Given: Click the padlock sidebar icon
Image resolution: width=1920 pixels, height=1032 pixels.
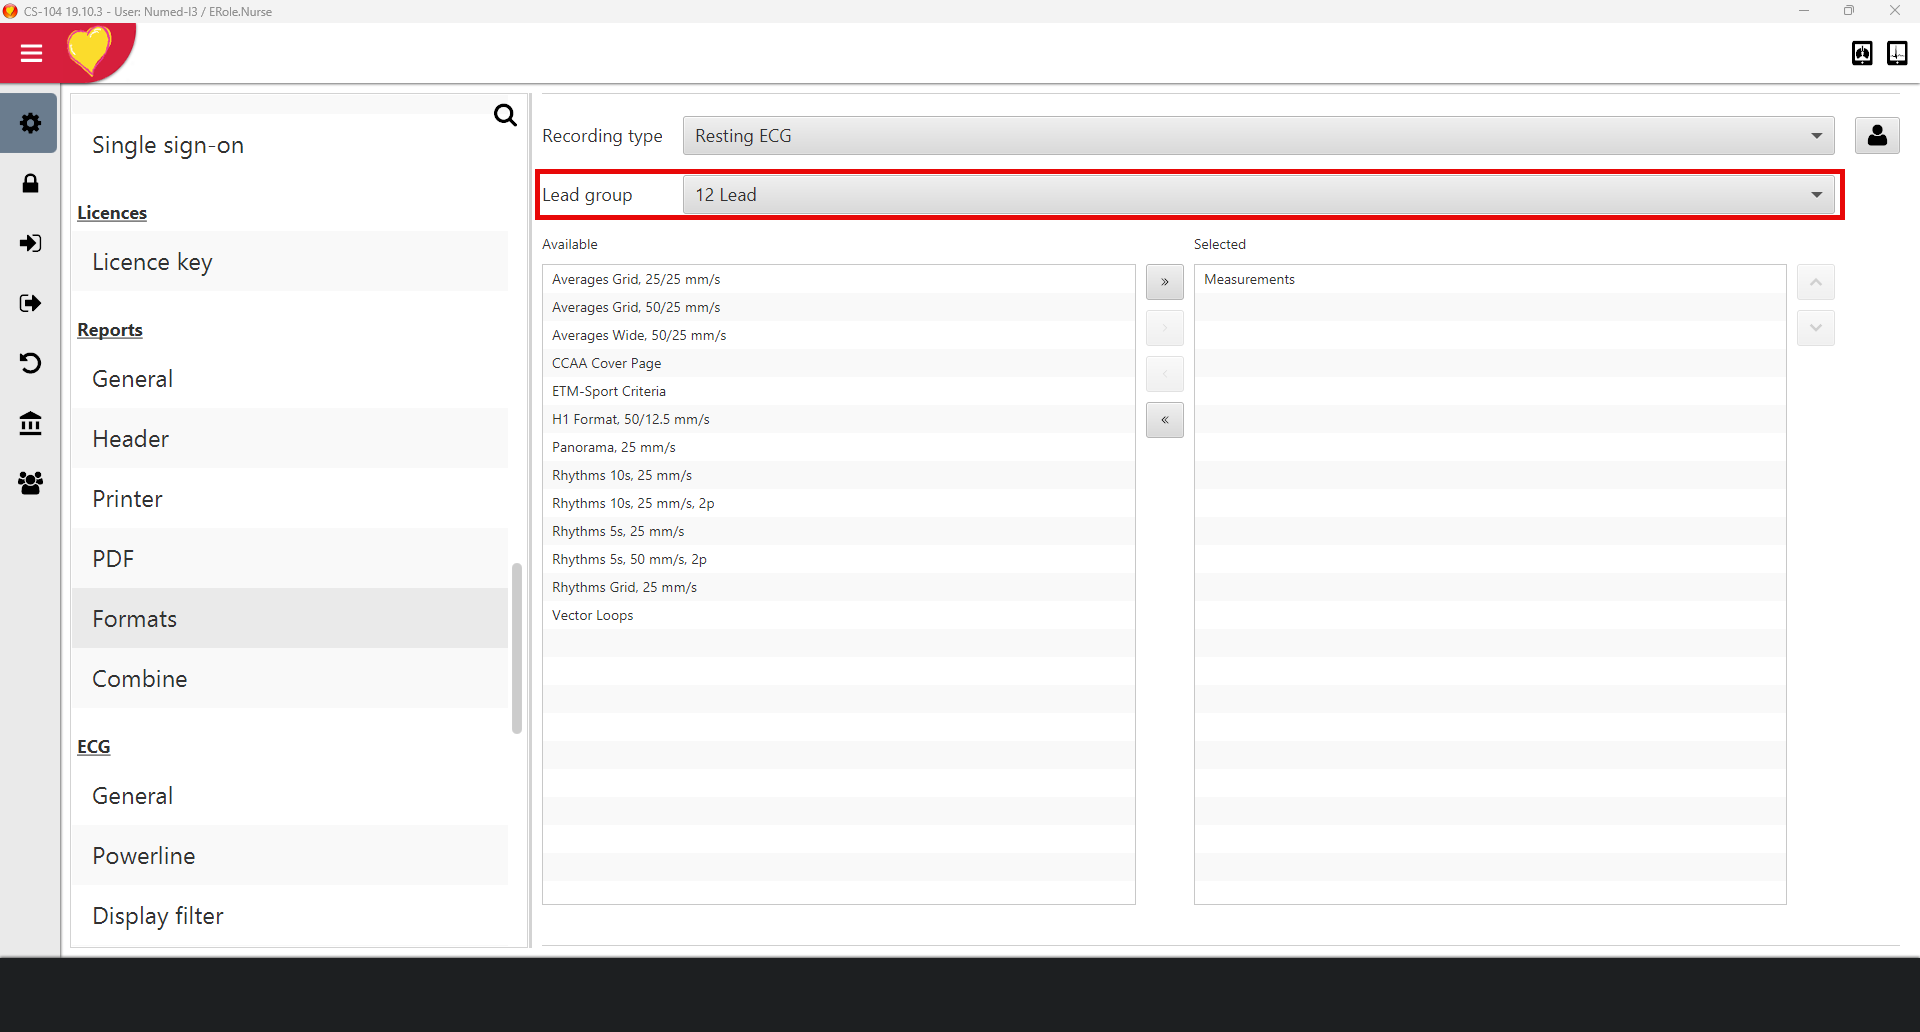Looking at the screenshot, I should click(x=30, y=183).
